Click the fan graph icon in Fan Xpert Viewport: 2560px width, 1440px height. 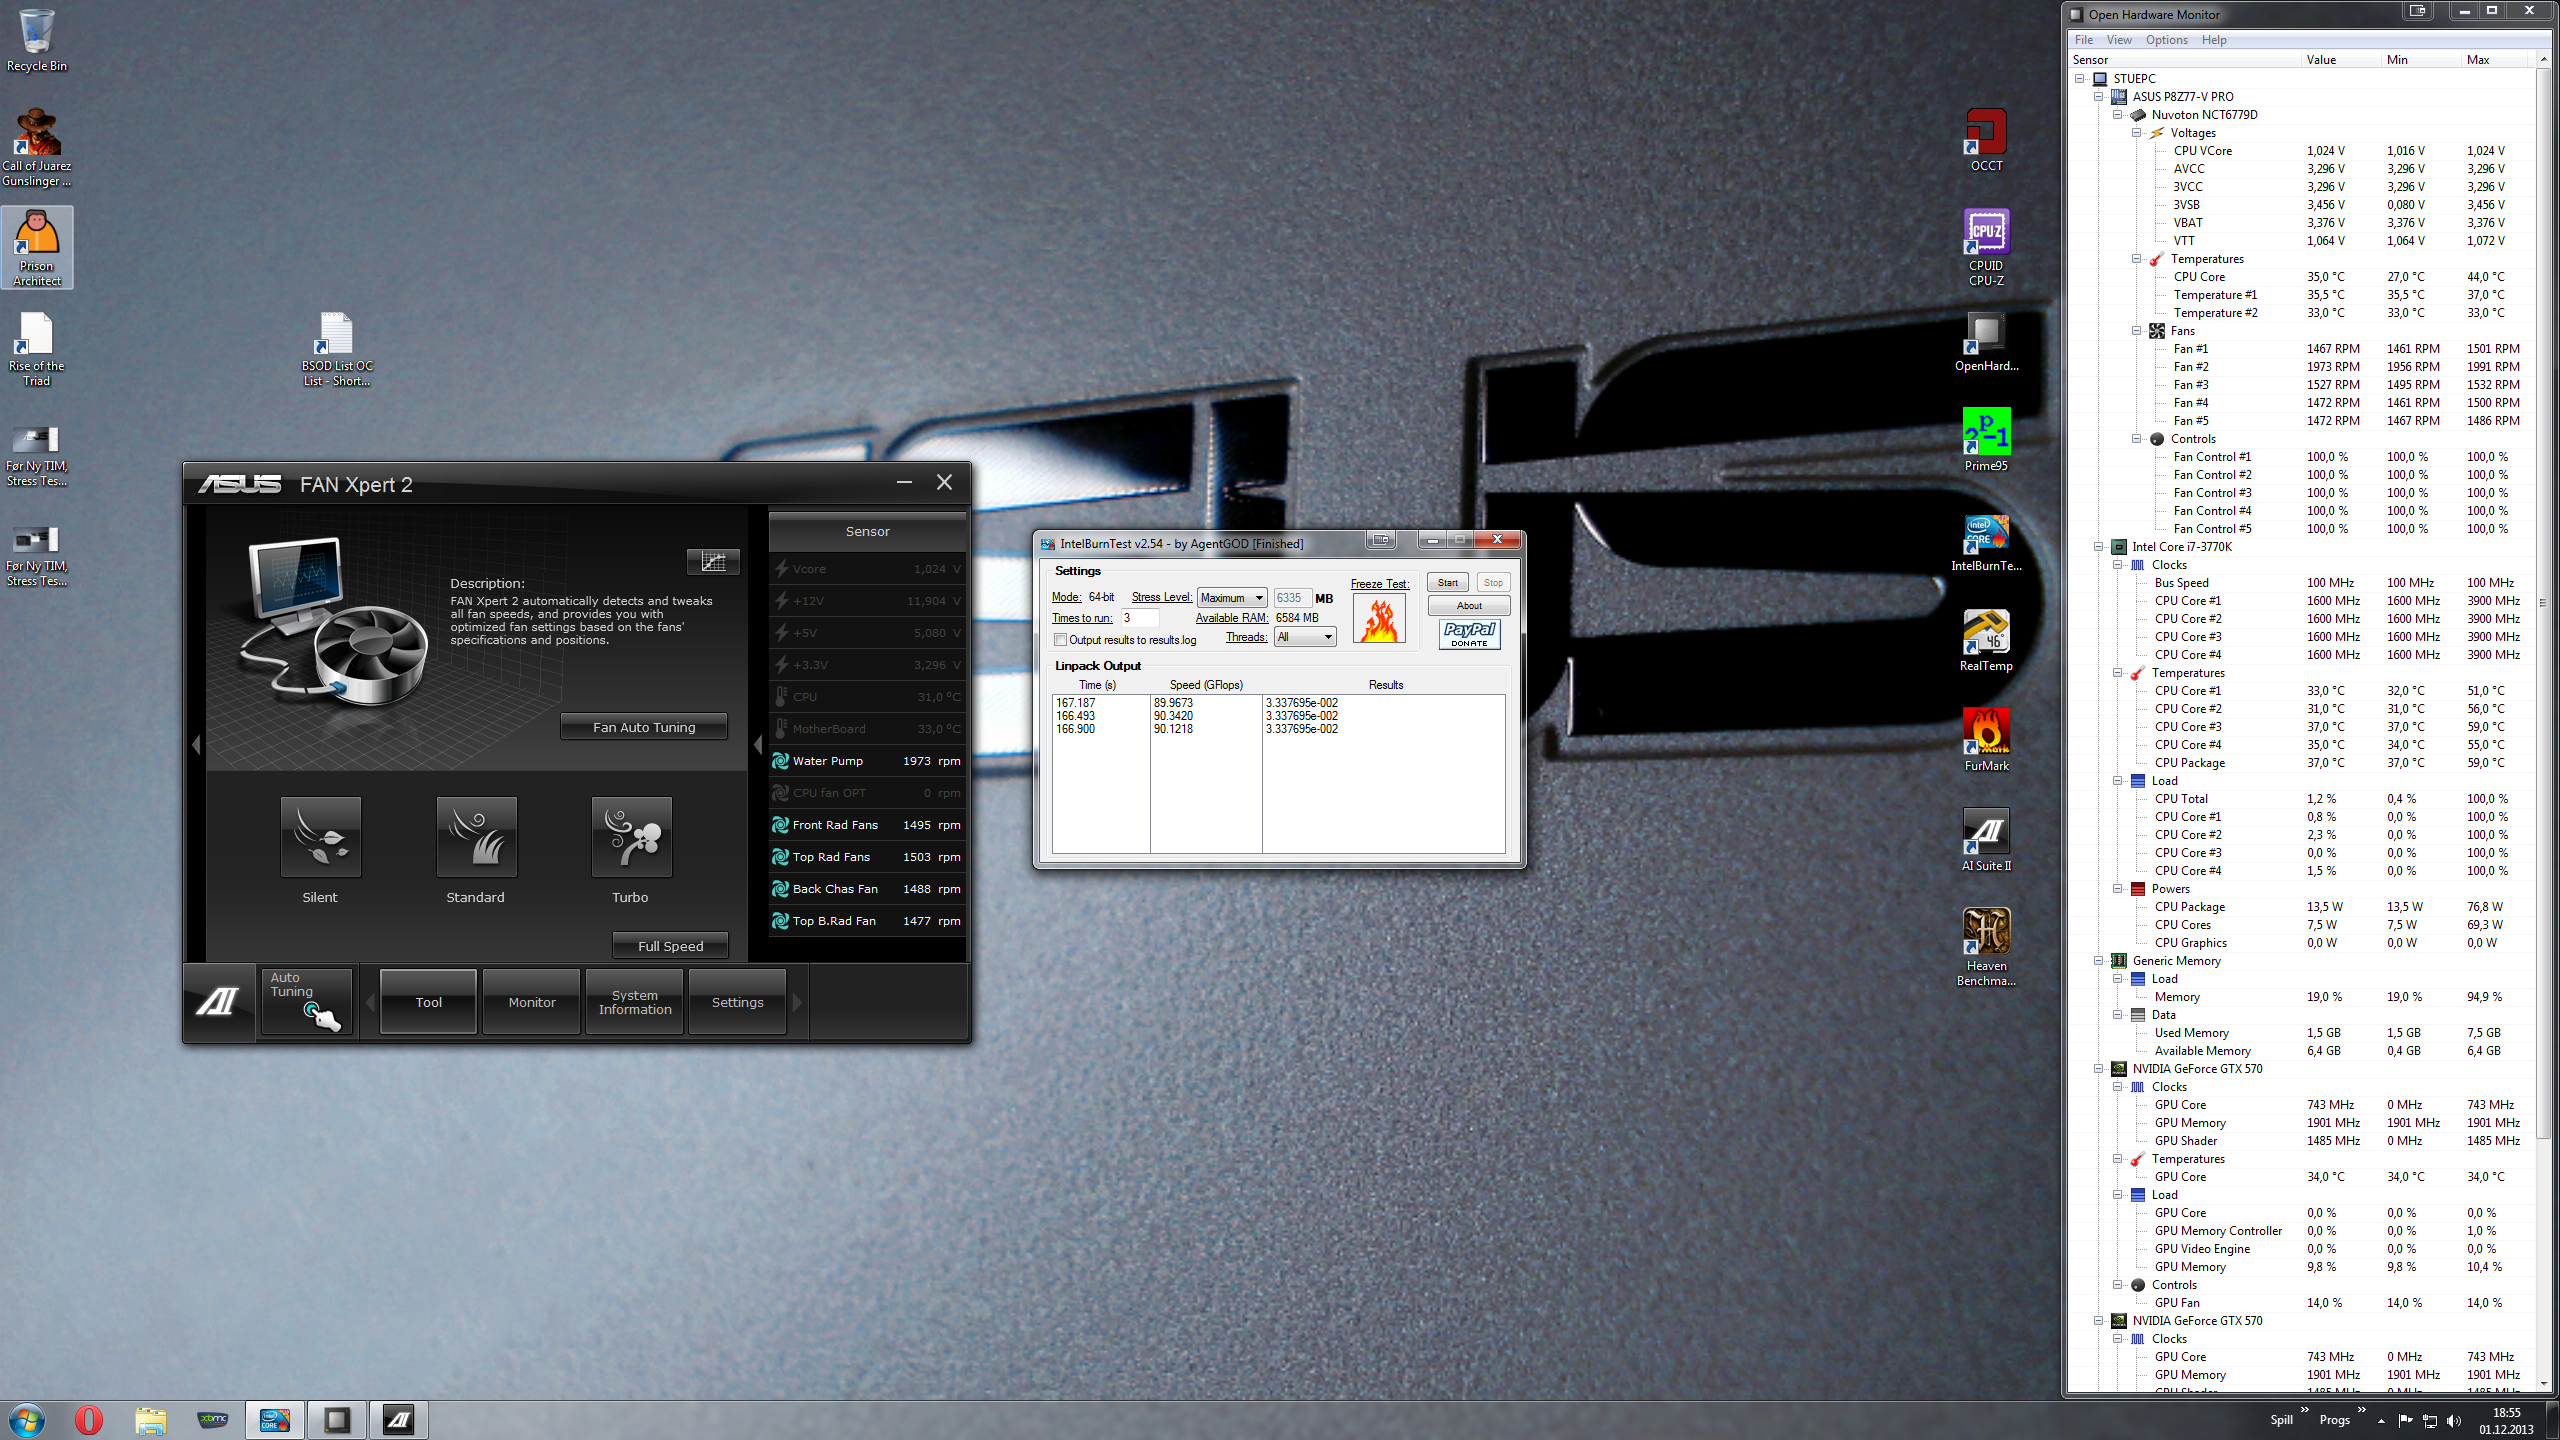(713, 561)
